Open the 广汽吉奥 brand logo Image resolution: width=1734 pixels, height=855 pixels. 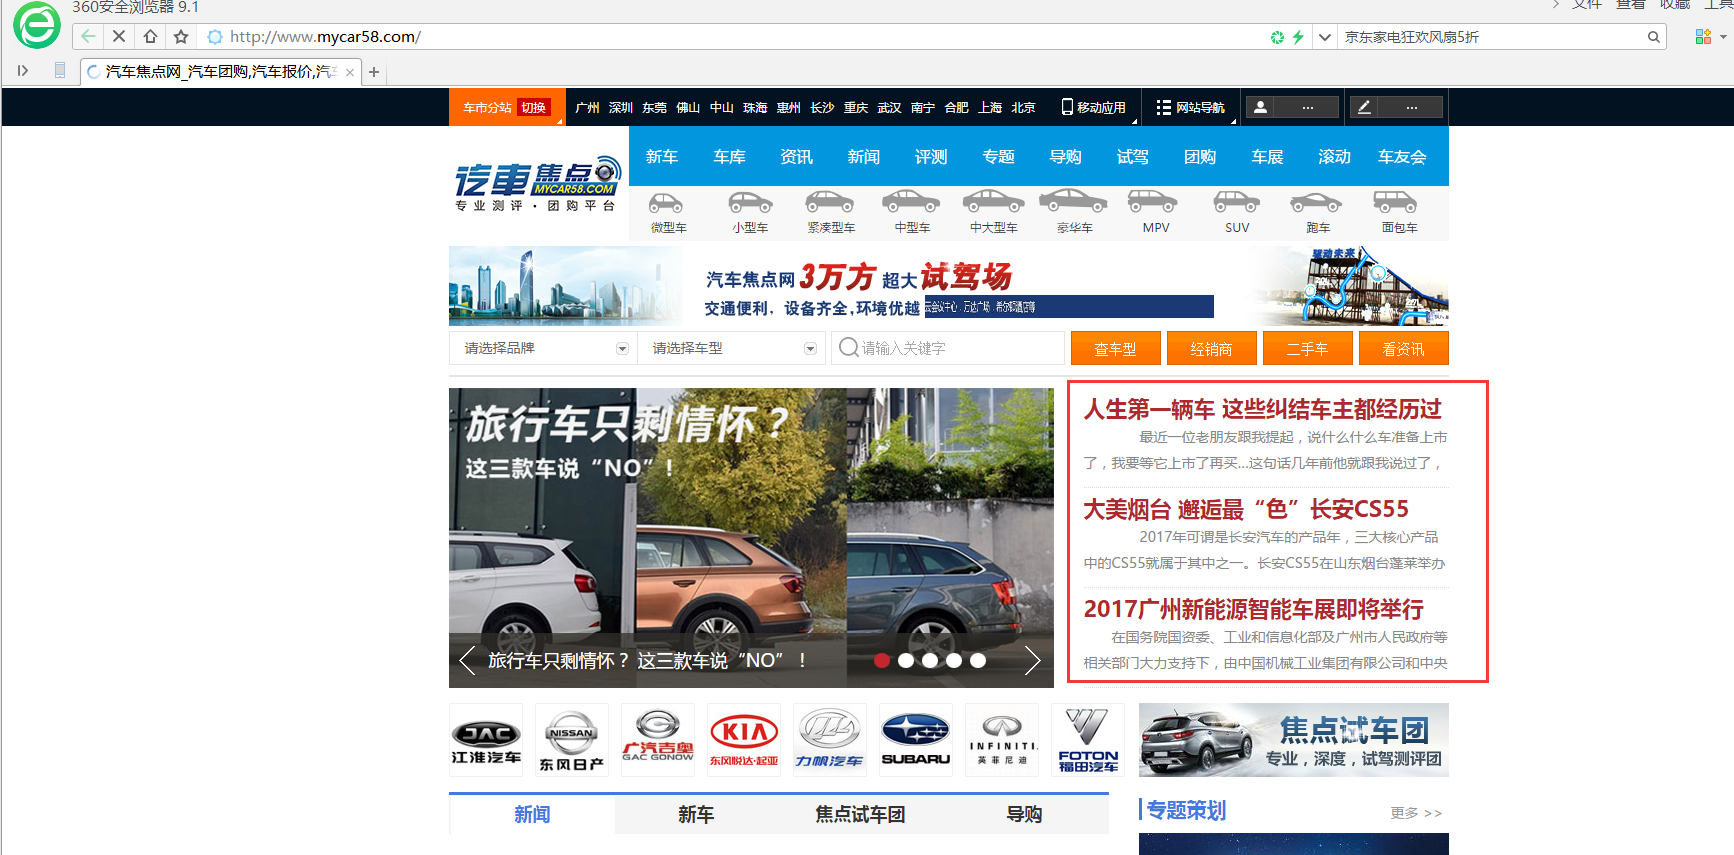658,740
